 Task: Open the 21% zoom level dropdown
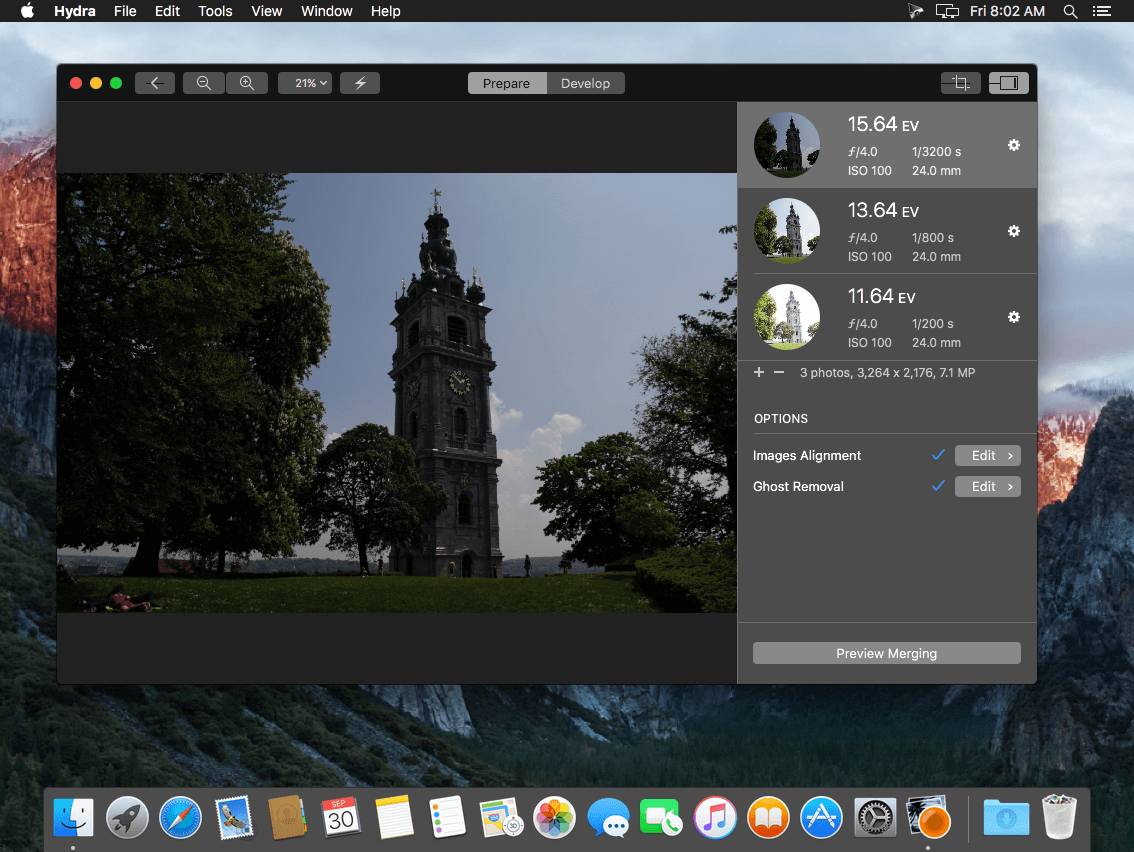[305, 83]
